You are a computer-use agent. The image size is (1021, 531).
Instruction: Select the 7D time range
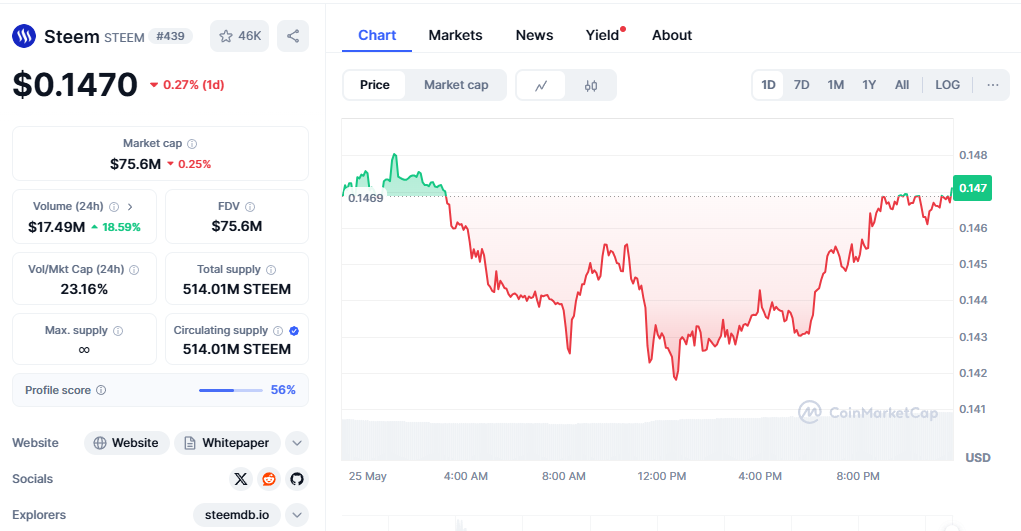pyautogui.click(x=802, y=85)
